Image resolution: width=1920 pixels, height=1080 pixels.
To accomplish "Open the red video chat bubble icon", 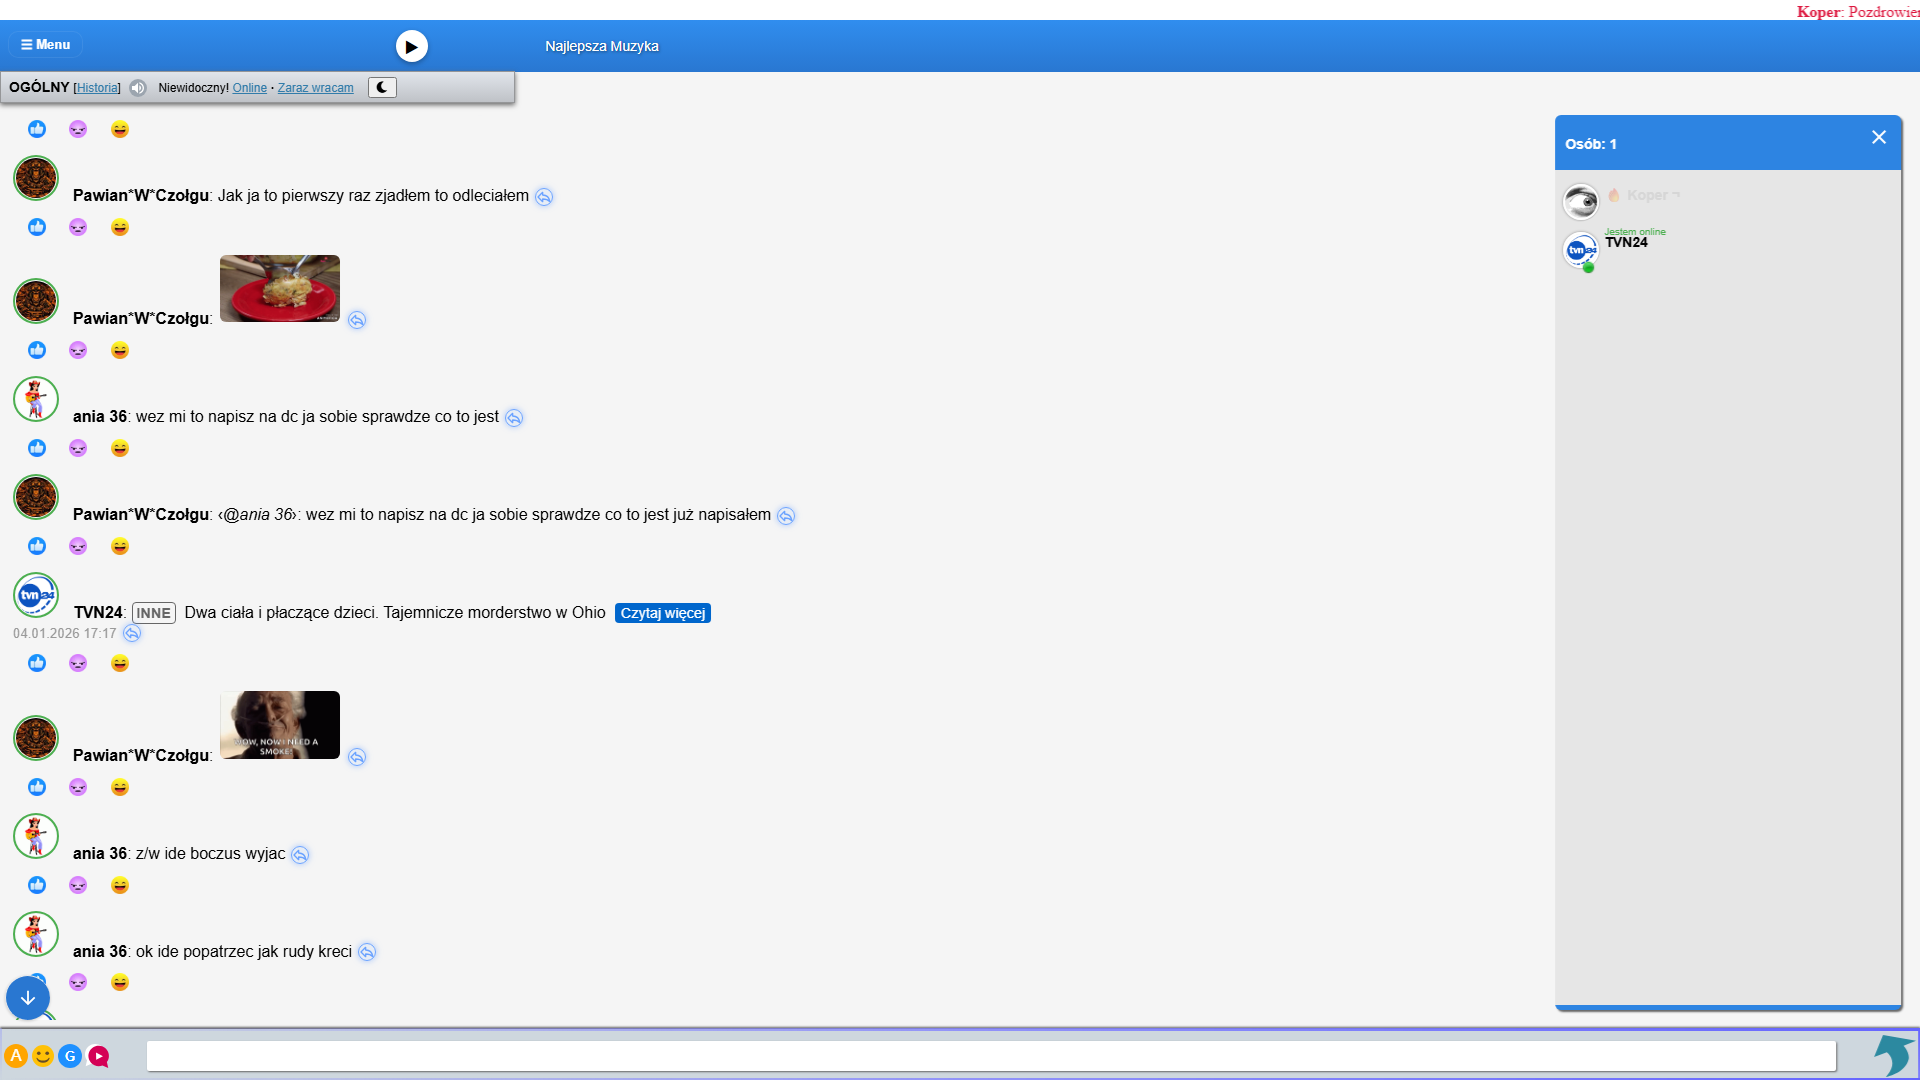I will click(98, 1056).
